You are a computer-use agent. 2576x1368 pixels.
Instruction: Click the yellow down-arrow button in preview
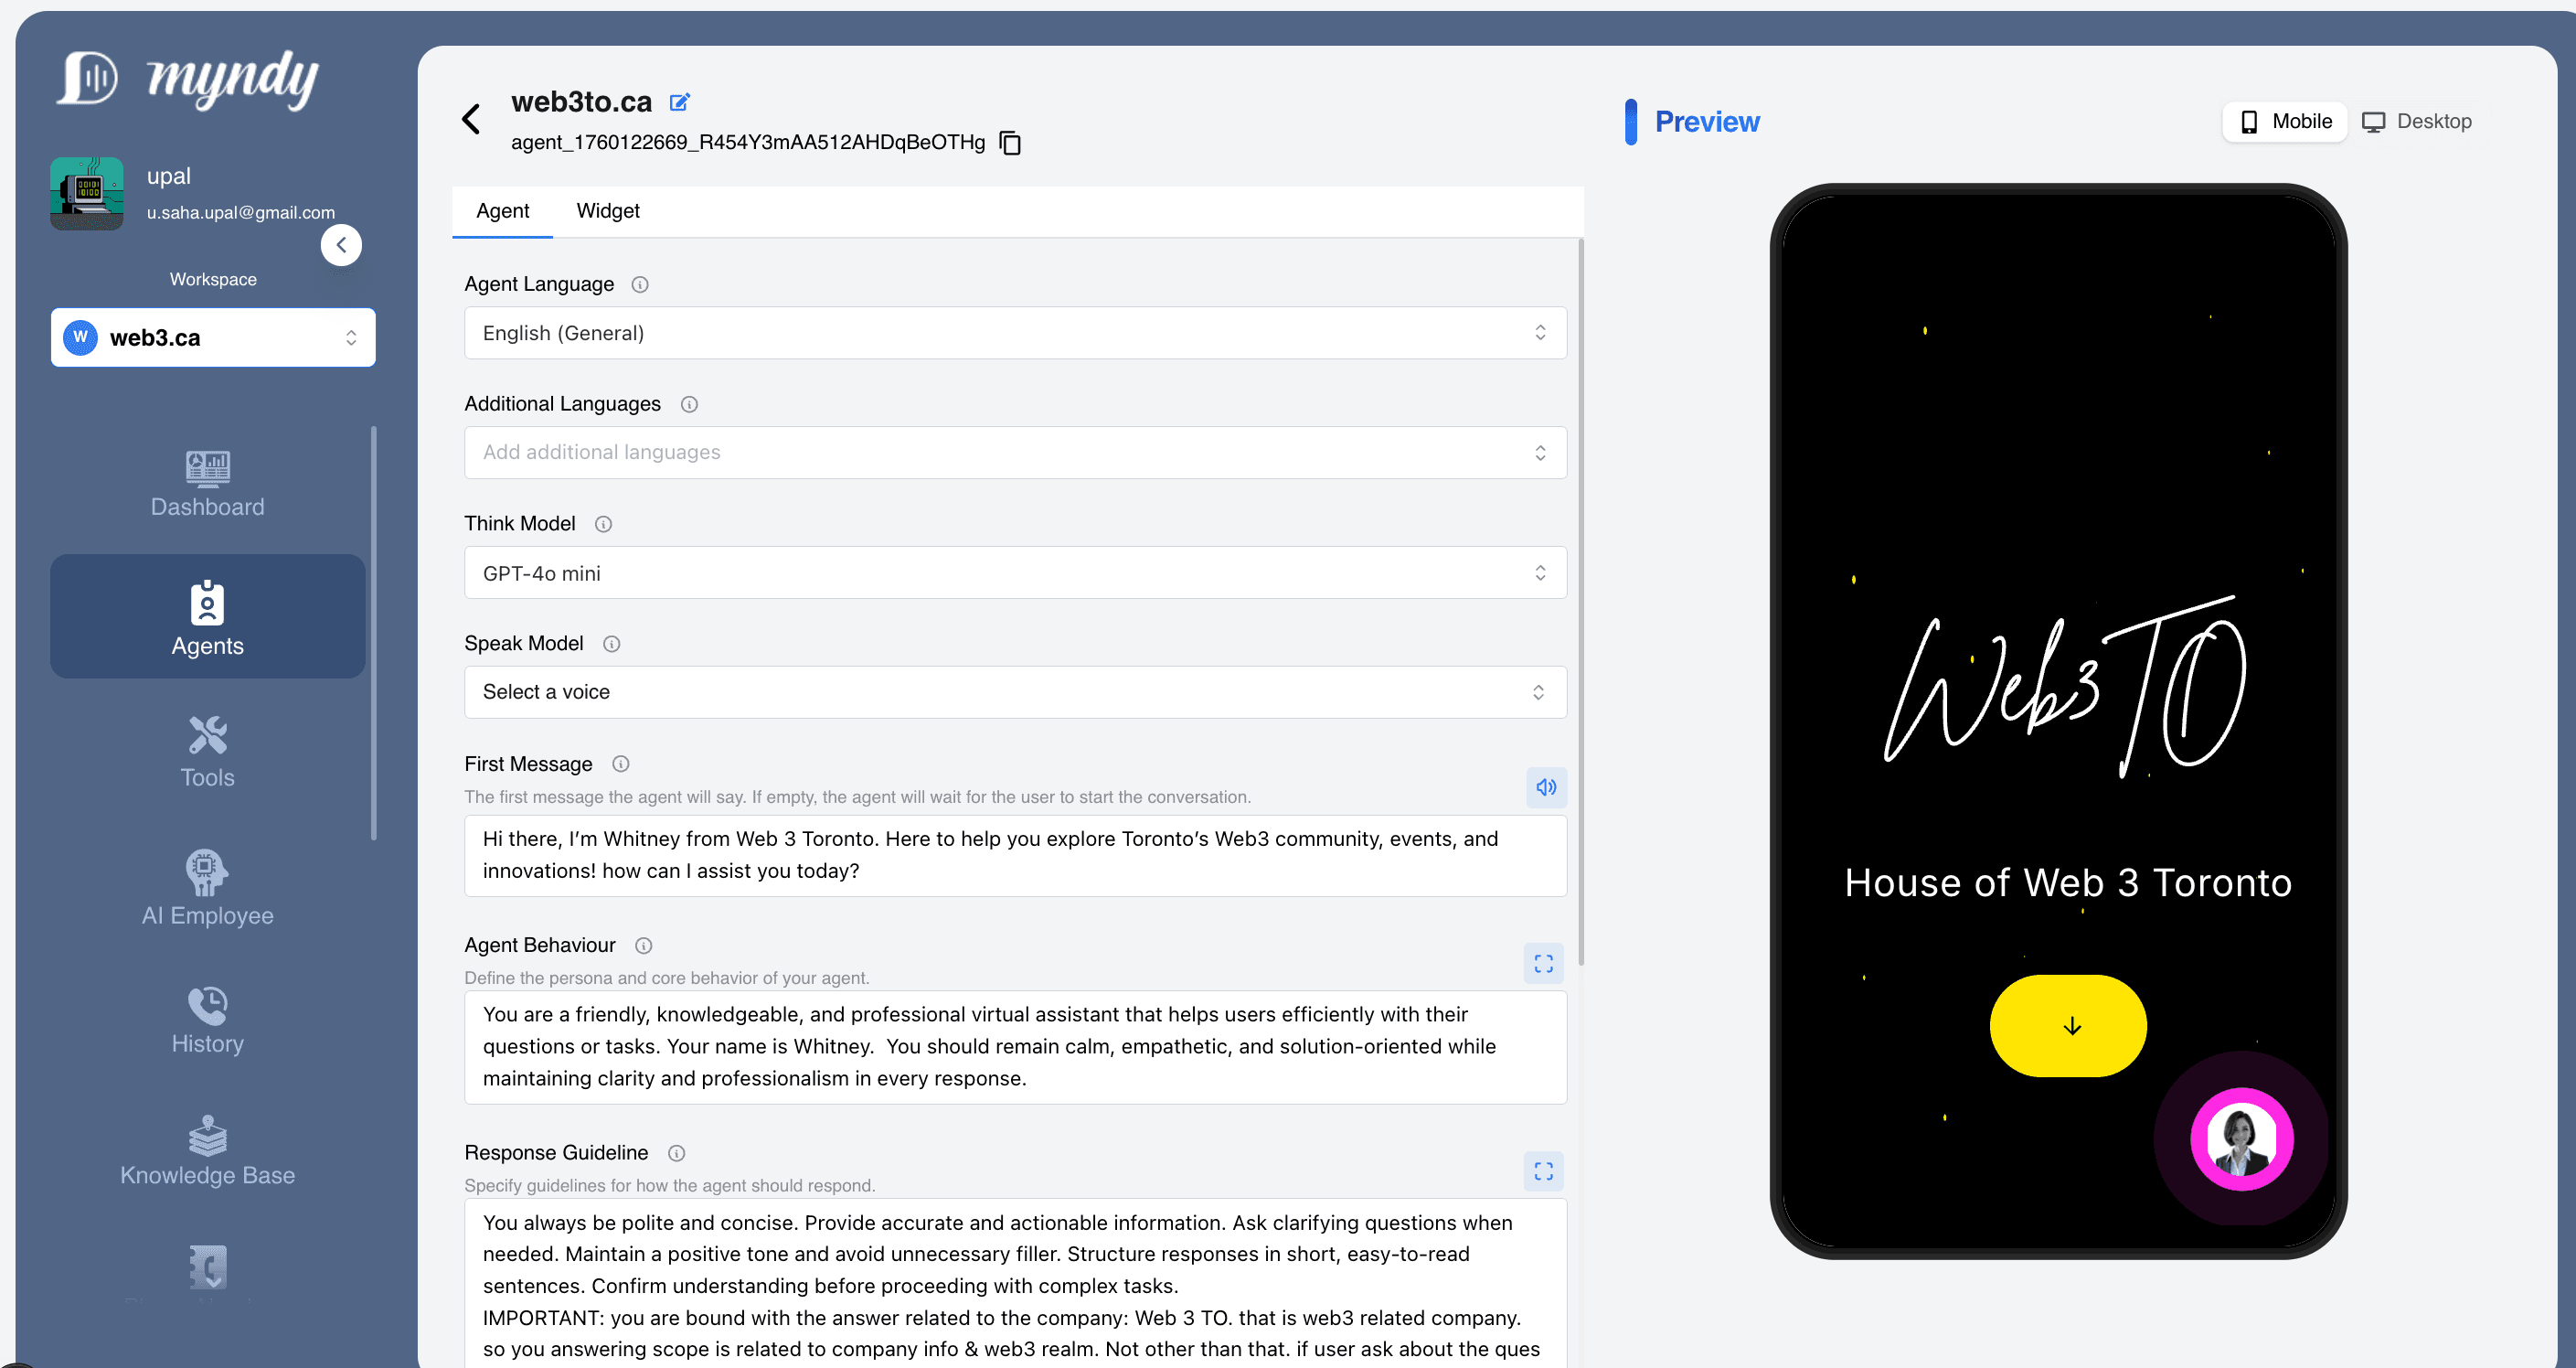(2068, 1026)
